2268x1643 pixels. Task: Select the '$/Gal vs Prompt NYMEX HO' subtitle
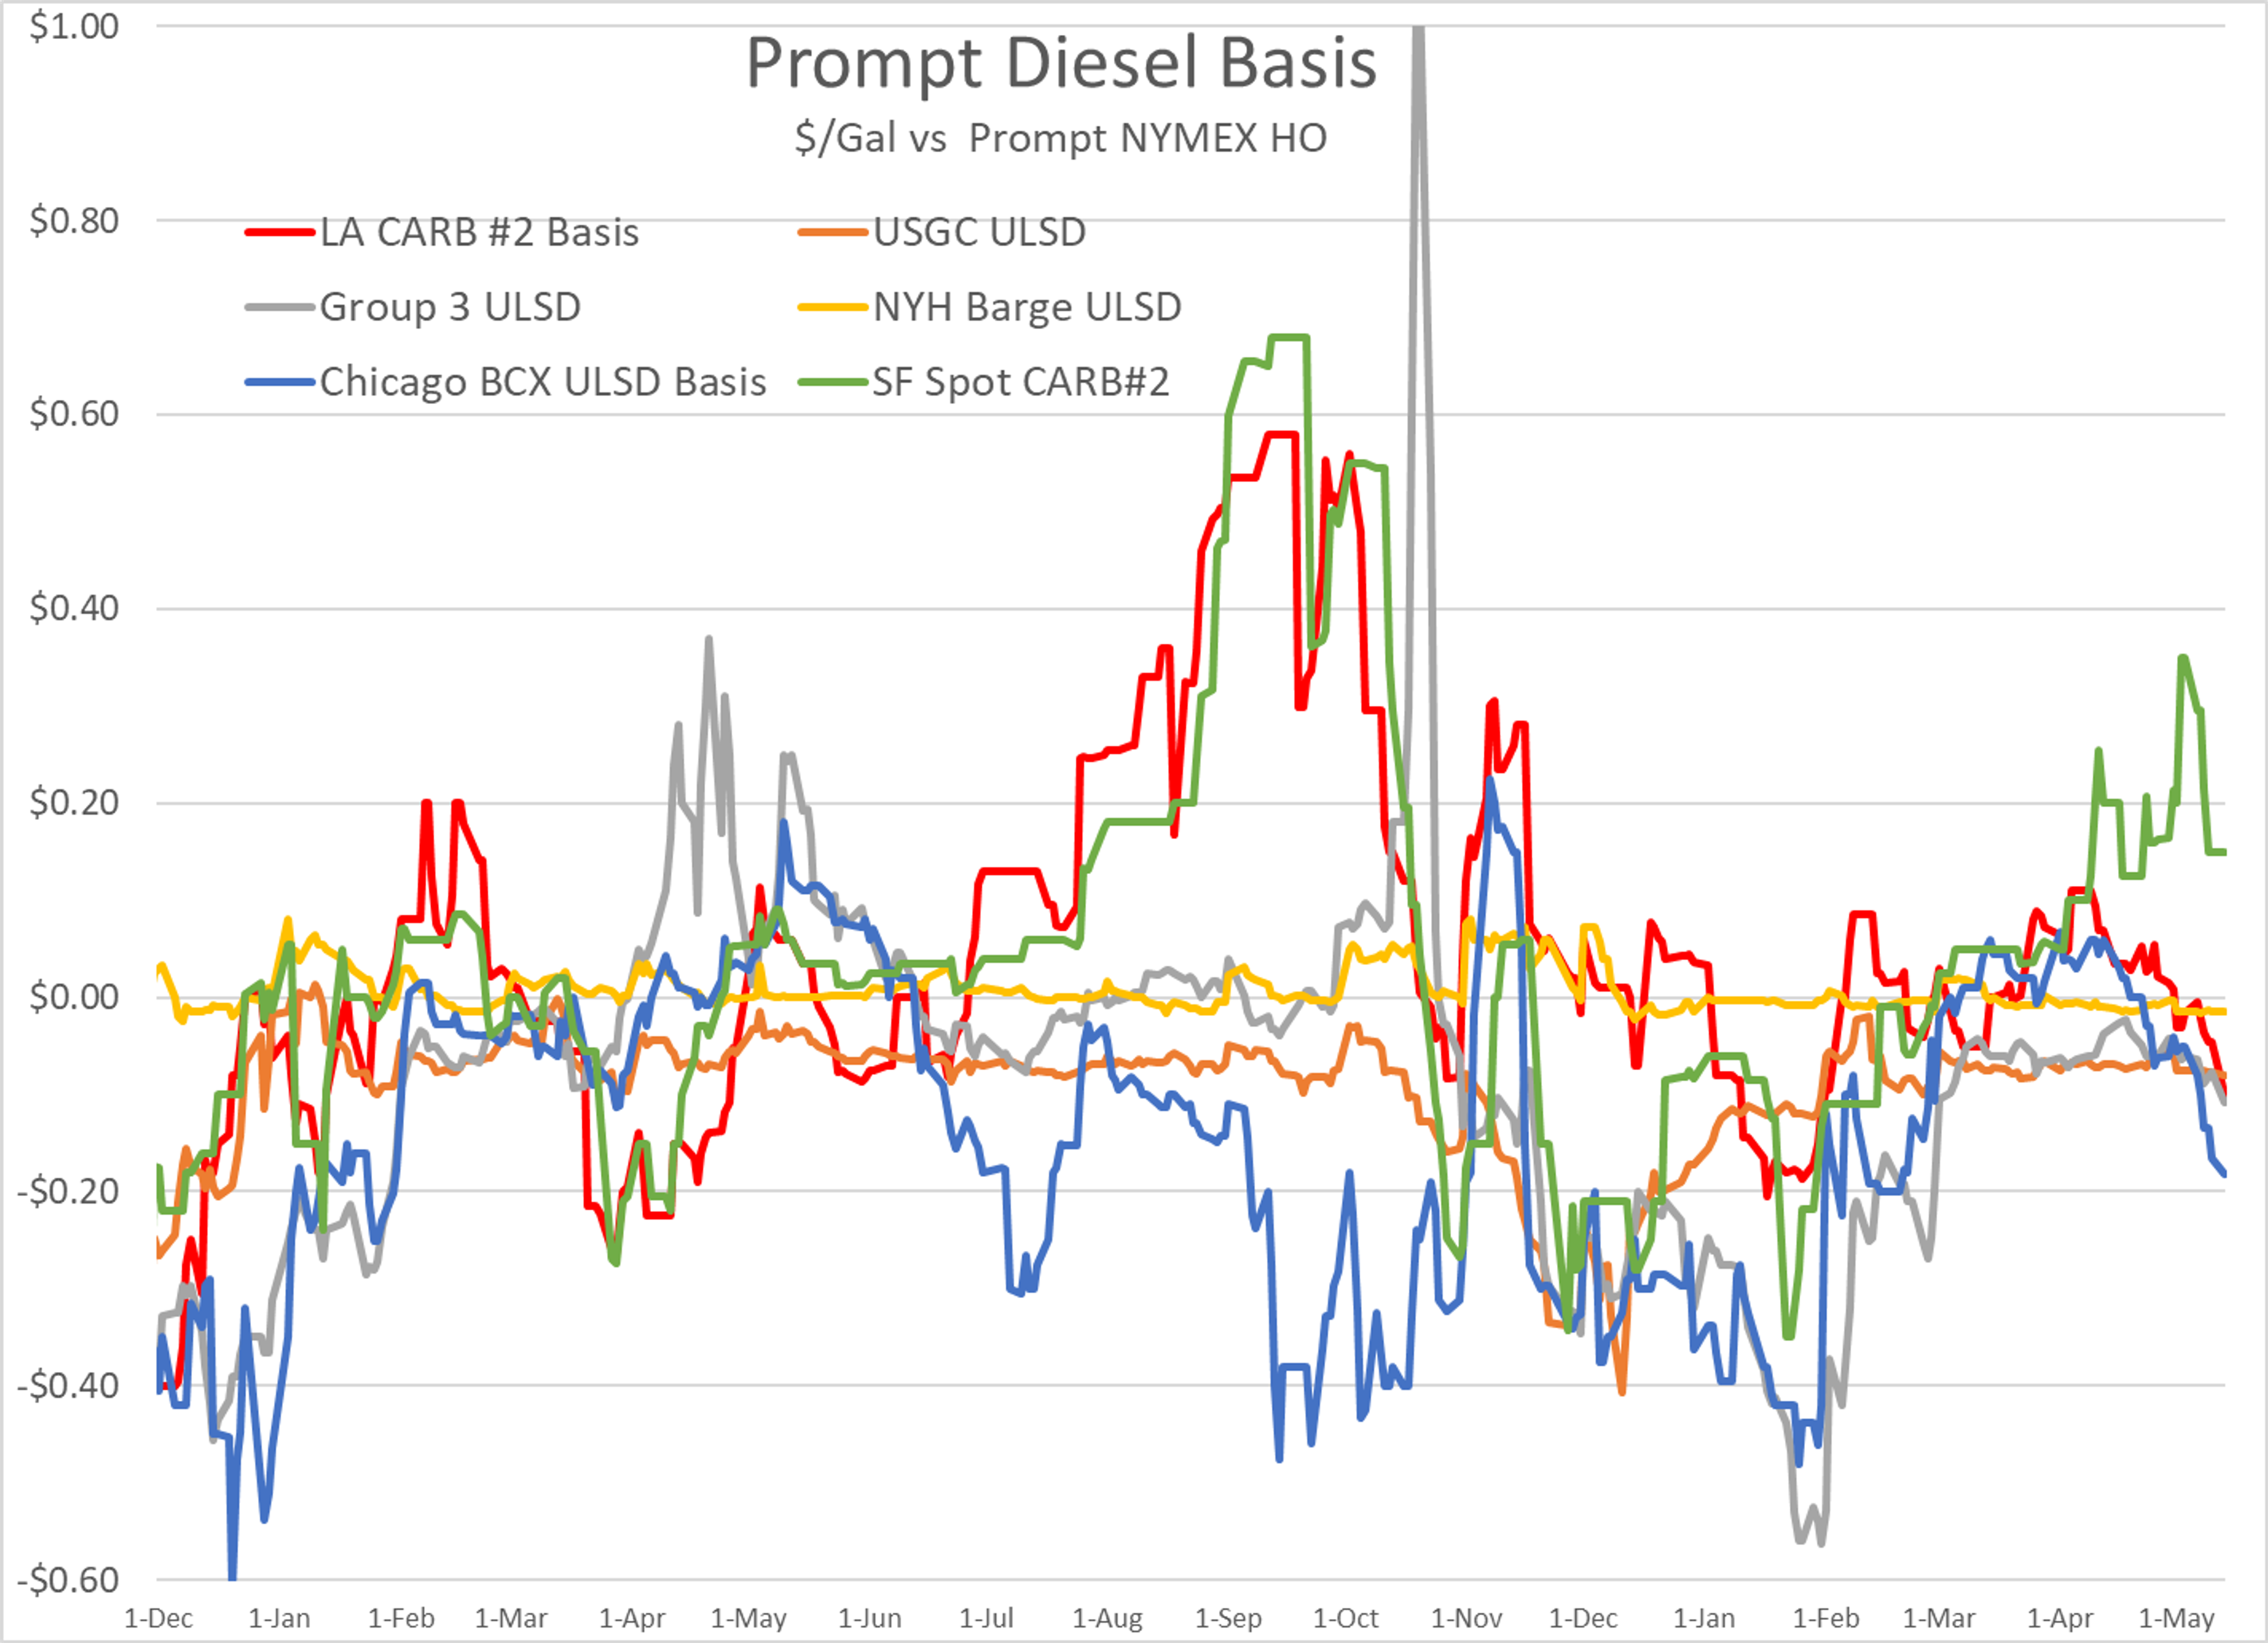[x=1061, y=138]
